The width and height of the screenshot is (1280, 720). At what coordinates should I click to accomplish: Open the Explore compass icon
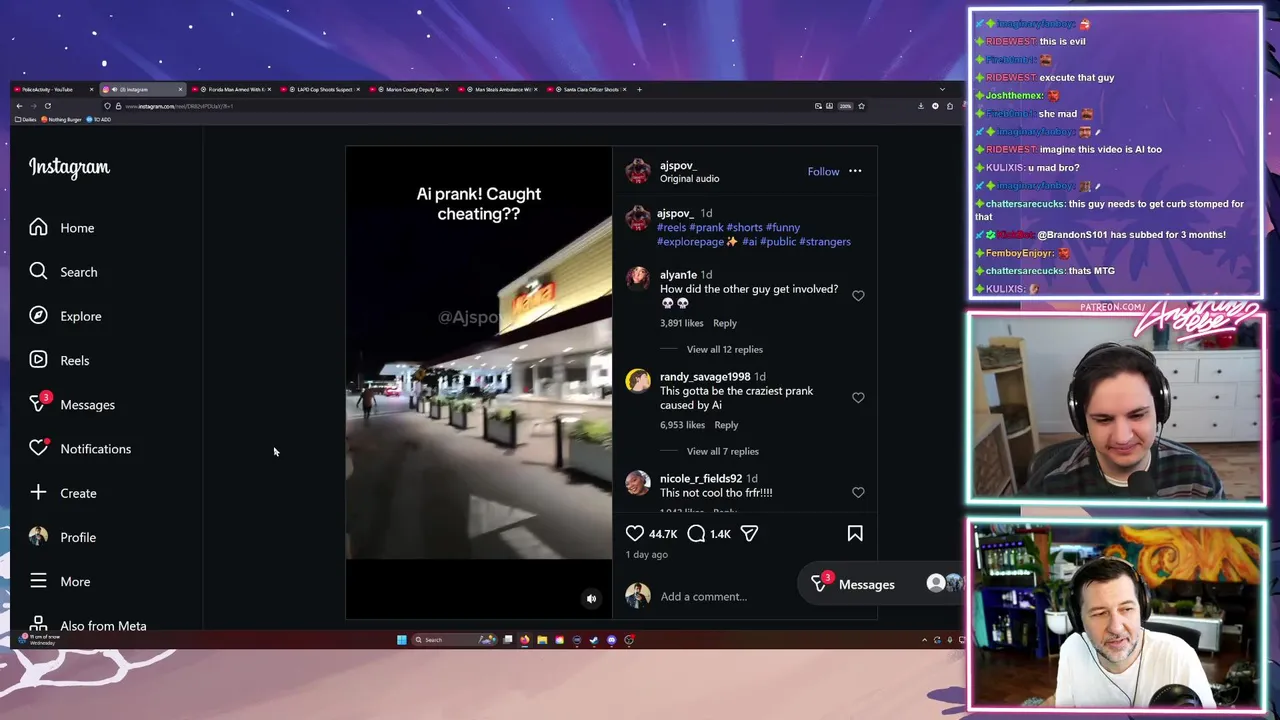click(38, 316)
